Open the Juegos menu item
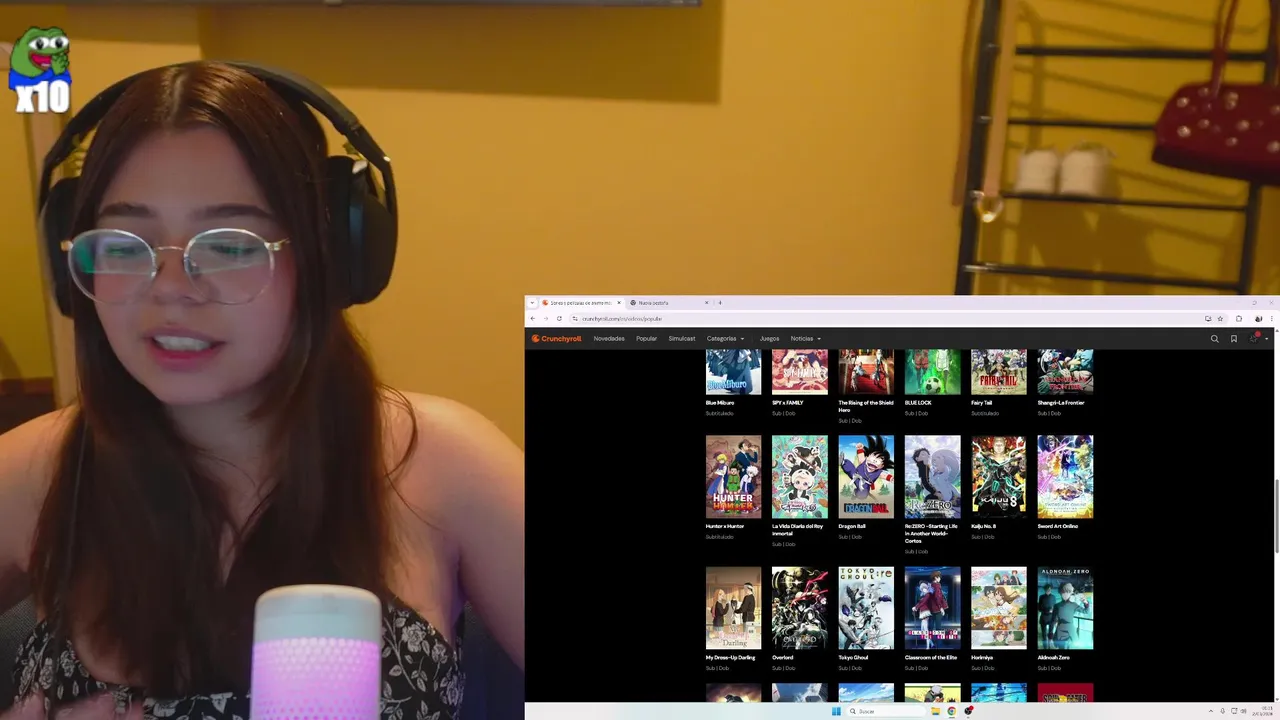1280x720 pixels. click(769, 339)
